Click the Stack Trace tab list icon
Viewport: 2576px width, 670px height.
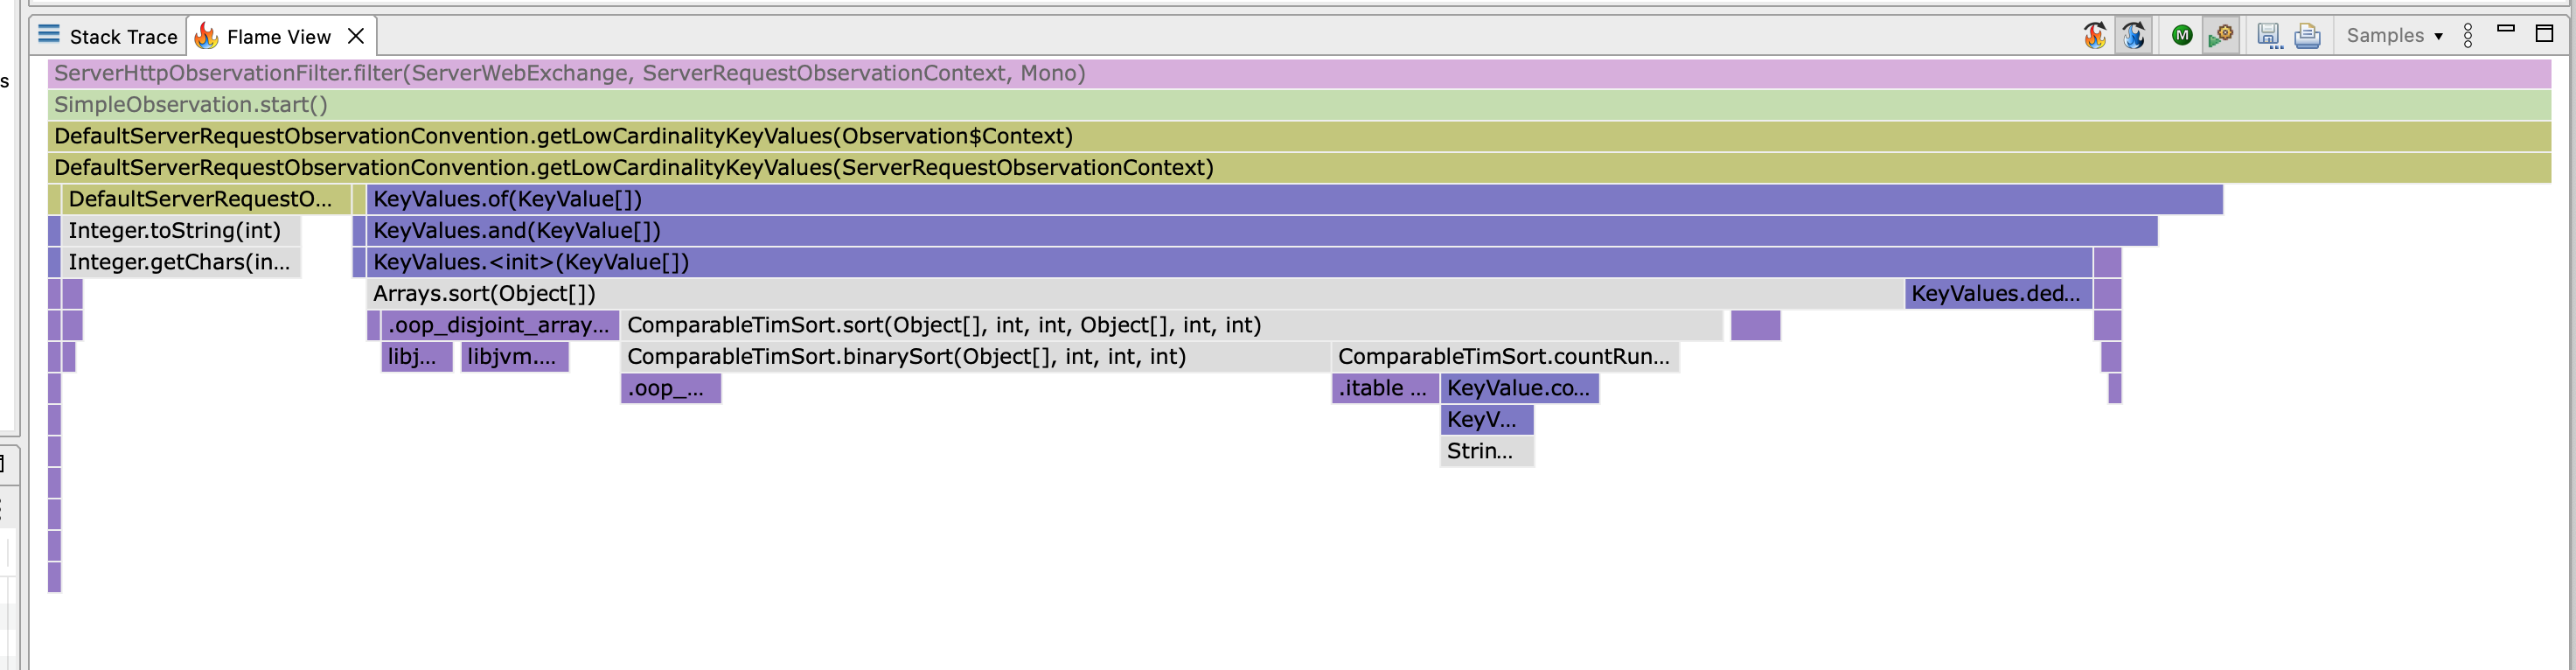pyautogui.click(x=48, y=35)
